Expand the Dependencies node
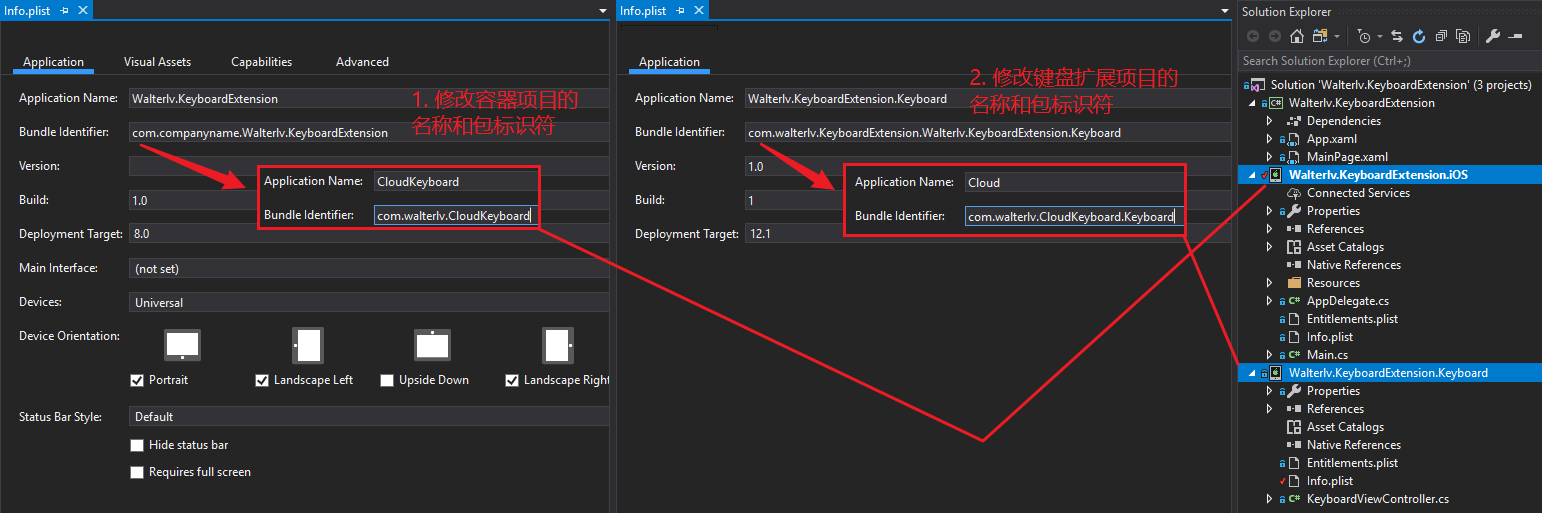Image resolution: width=1542 pixels, height=513 pixels. click(x=1269, y=121)
